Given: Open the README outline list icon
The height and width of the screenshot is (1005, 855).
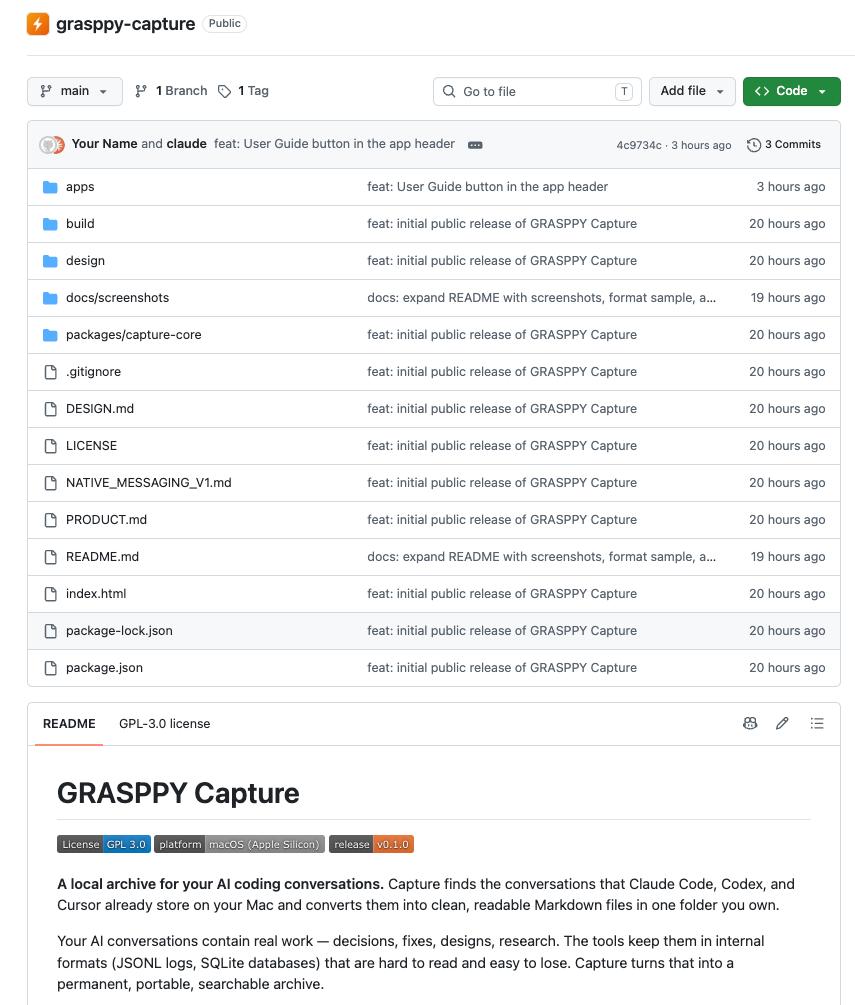Looking at the screenshot, I should [x=817, y=724].
